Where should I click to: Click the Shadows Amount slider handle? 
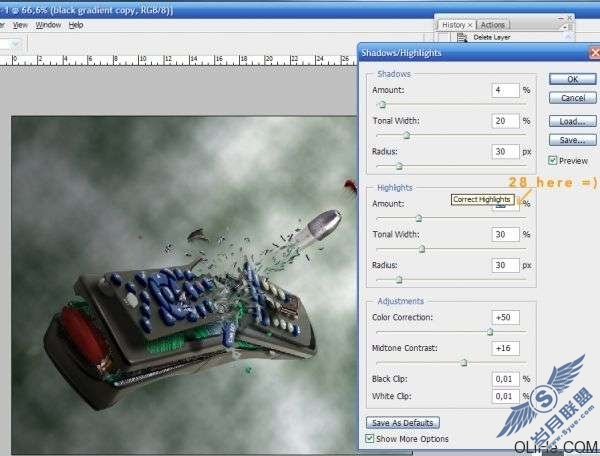pos(382,104)
